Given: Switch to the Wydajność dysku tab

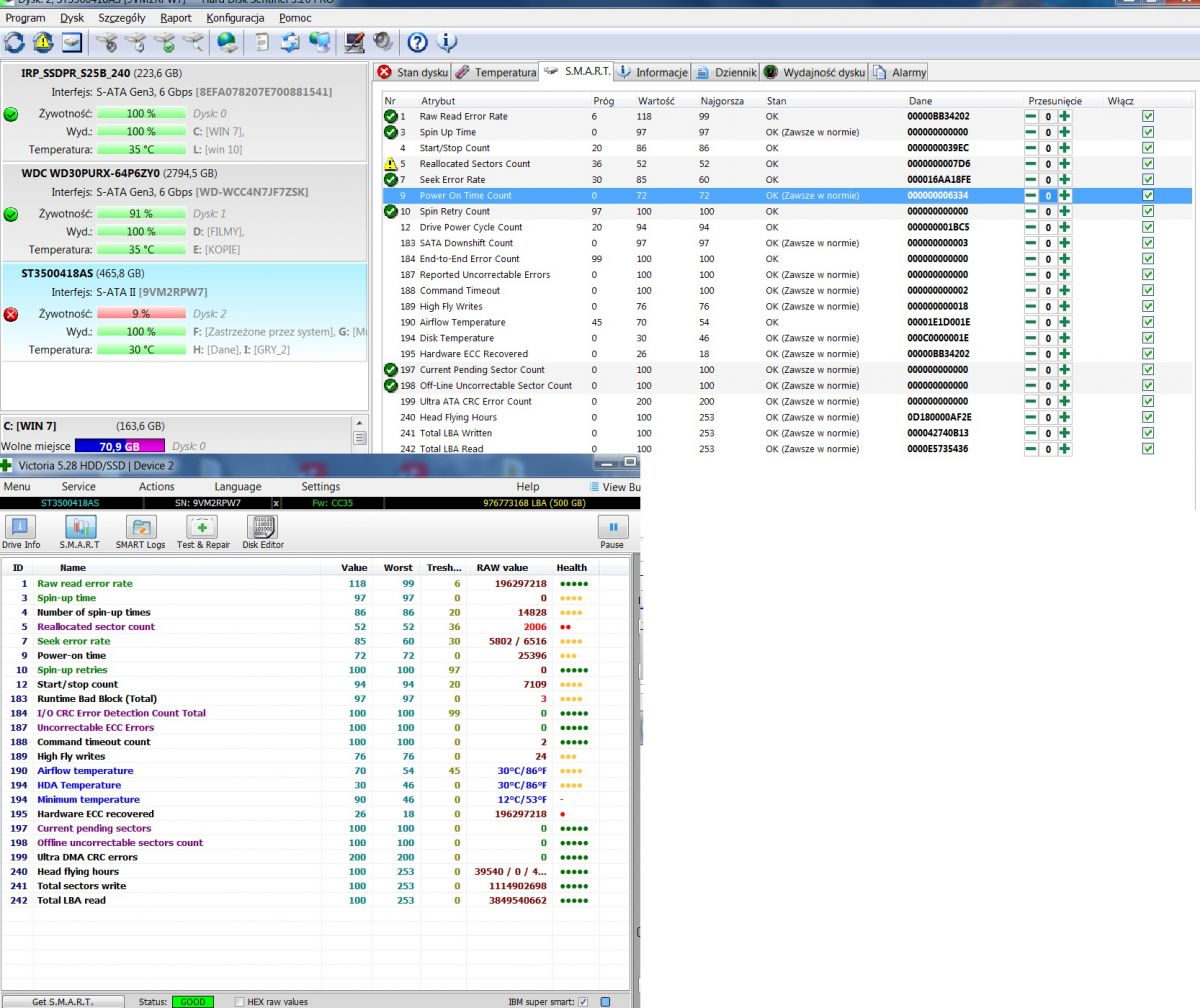Looking at the screenshot, I should tap(814, 72).
